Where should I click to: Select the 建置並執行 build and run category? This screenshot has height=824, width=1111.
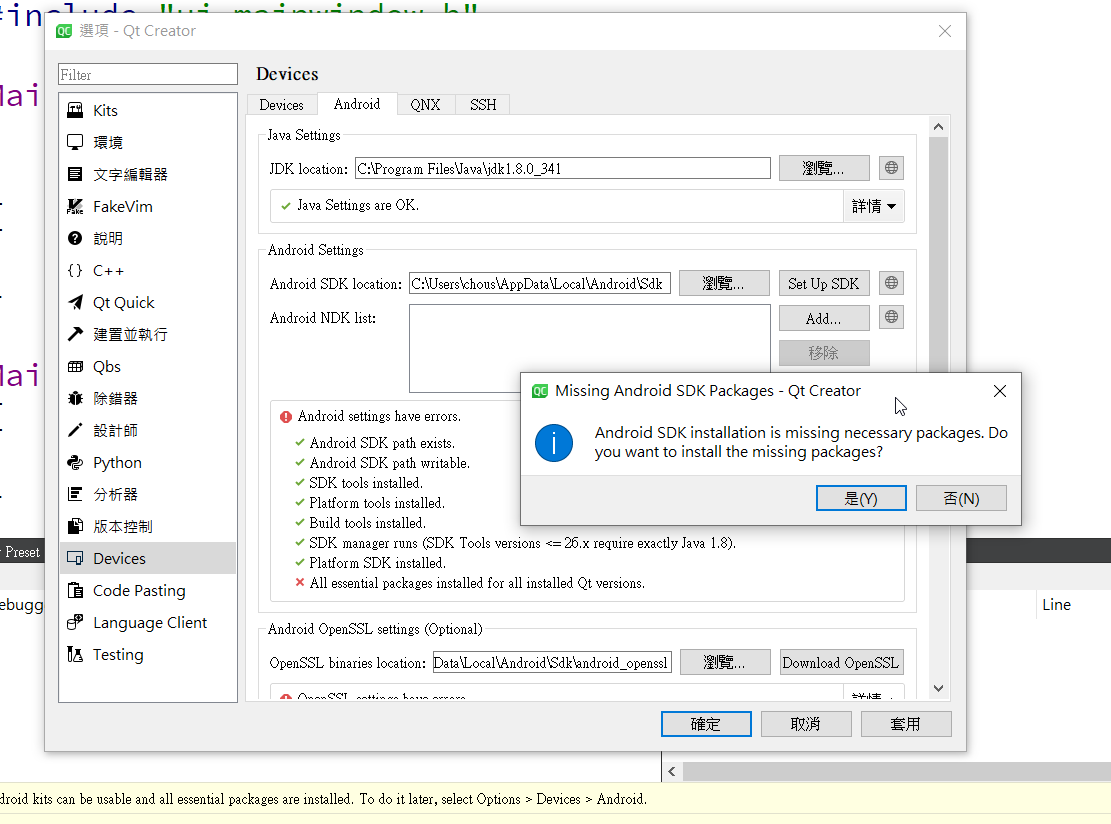[x=147, y=334]
